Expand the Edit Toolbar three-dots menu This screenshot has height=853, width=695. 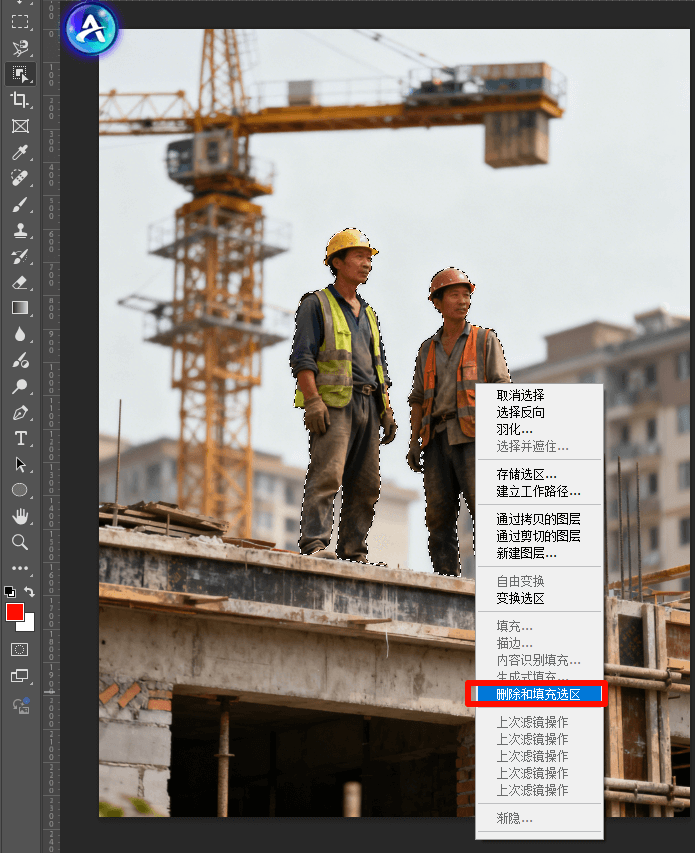click(19, 568)
